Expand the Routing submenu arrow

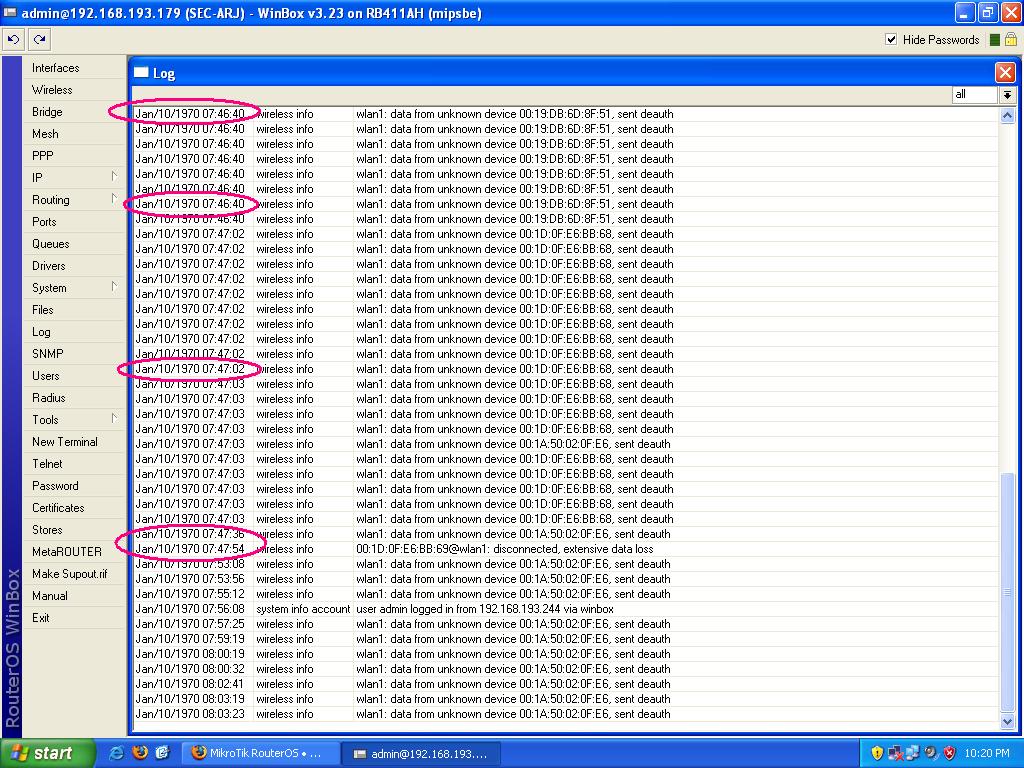[x=114, y=199]
